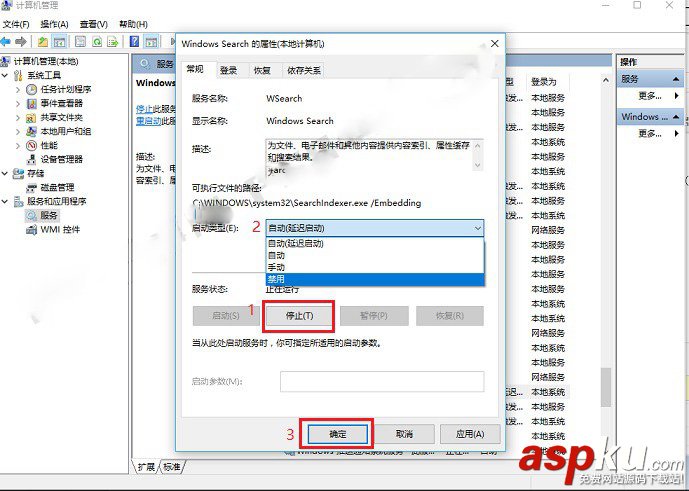Select 共享文件夹 in the tree
The height and width of the screenshot is (491, 689).
pyautogui.click(x=61, y=117)
